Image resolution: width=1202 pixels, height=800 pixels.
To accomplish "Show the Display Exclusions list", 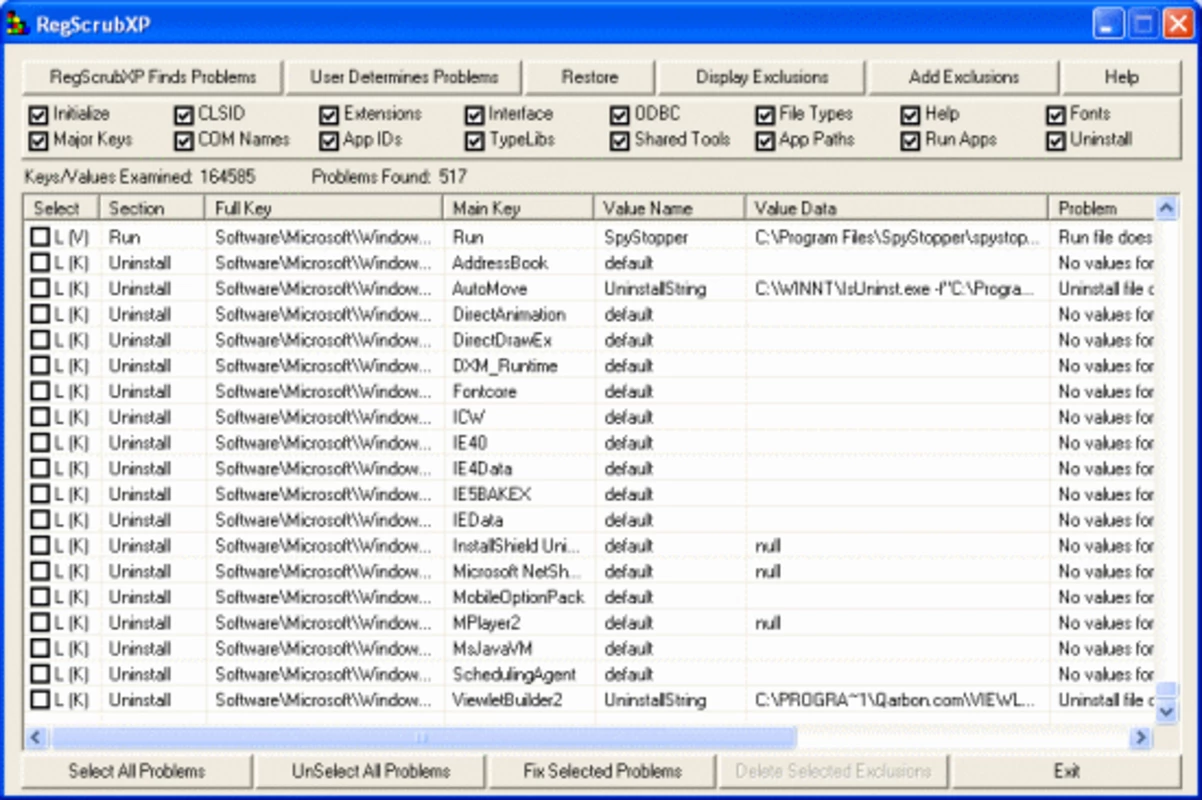I will 762,77.
